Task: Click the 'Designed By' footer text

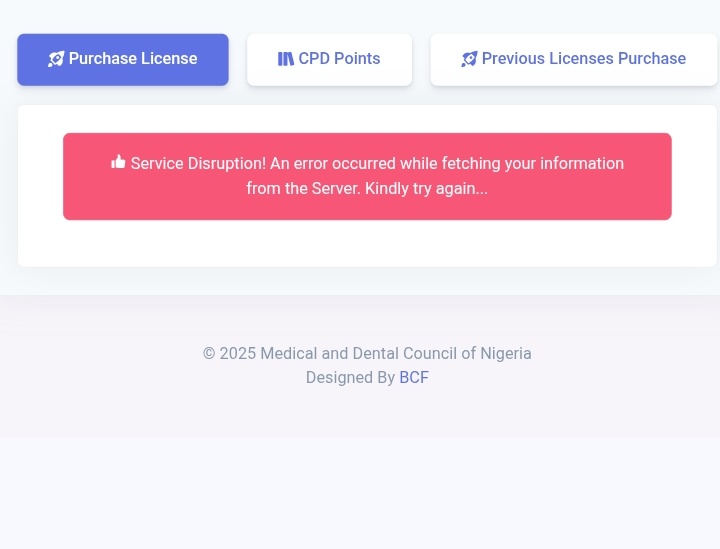Action: (350, 377)
